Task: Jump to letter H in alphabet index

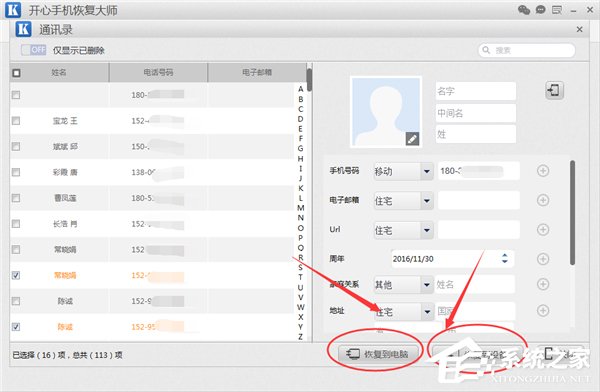Action: click(x=300, y=158)
